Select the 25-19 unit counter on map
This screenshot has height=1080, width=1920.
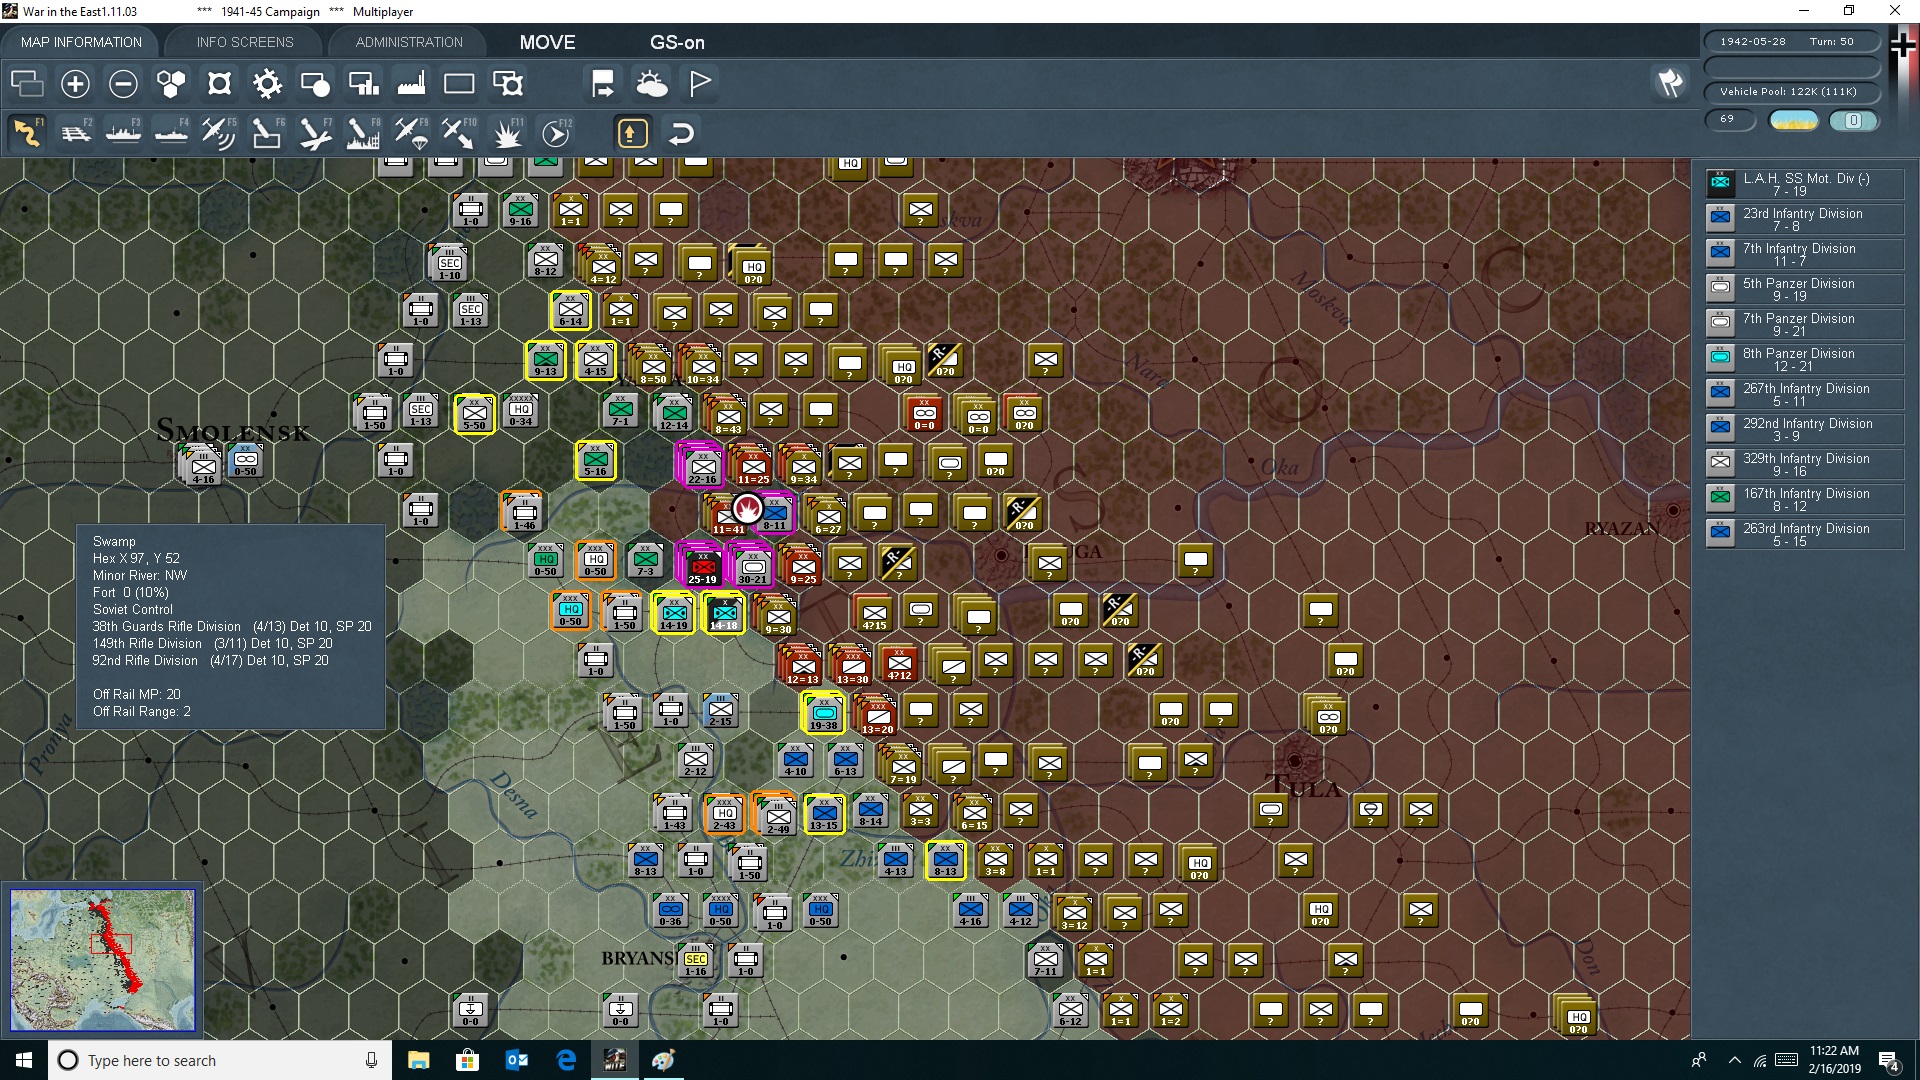coord(702,566)
